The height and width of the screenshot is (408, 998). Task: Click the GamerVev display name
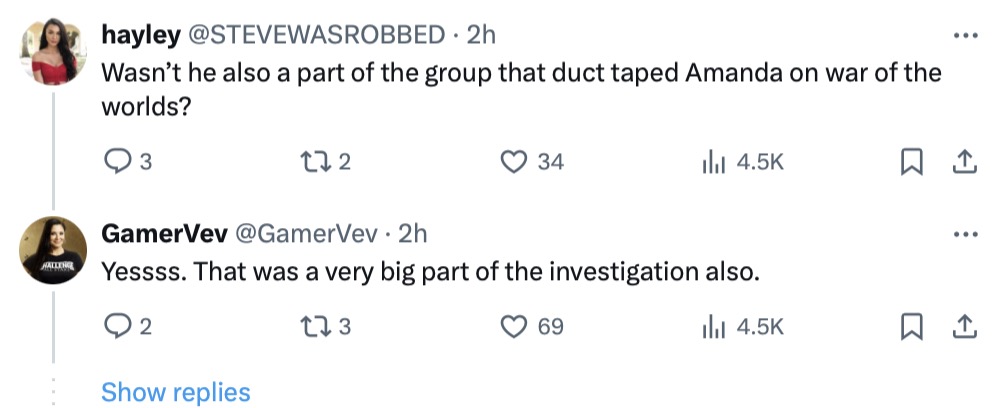tap(163, 234)
